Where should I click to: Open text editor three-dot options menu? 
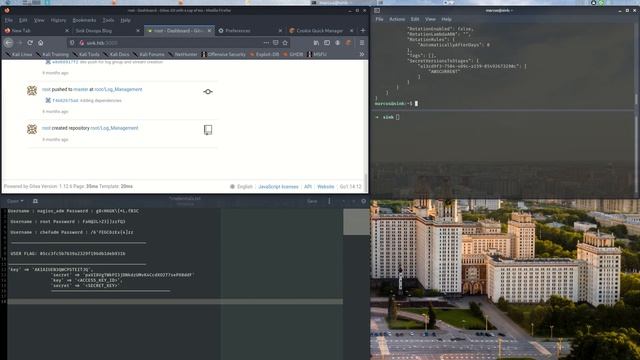click(329, 201)
